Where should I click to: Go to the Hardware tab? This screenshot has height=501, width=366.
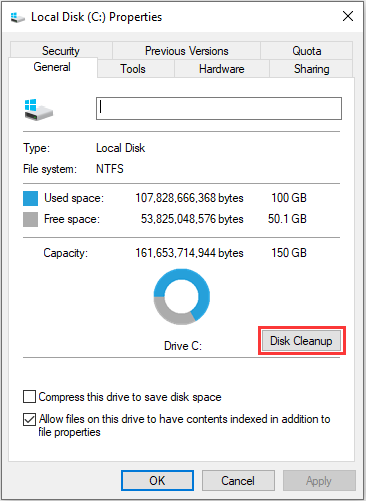coord(222,69)
